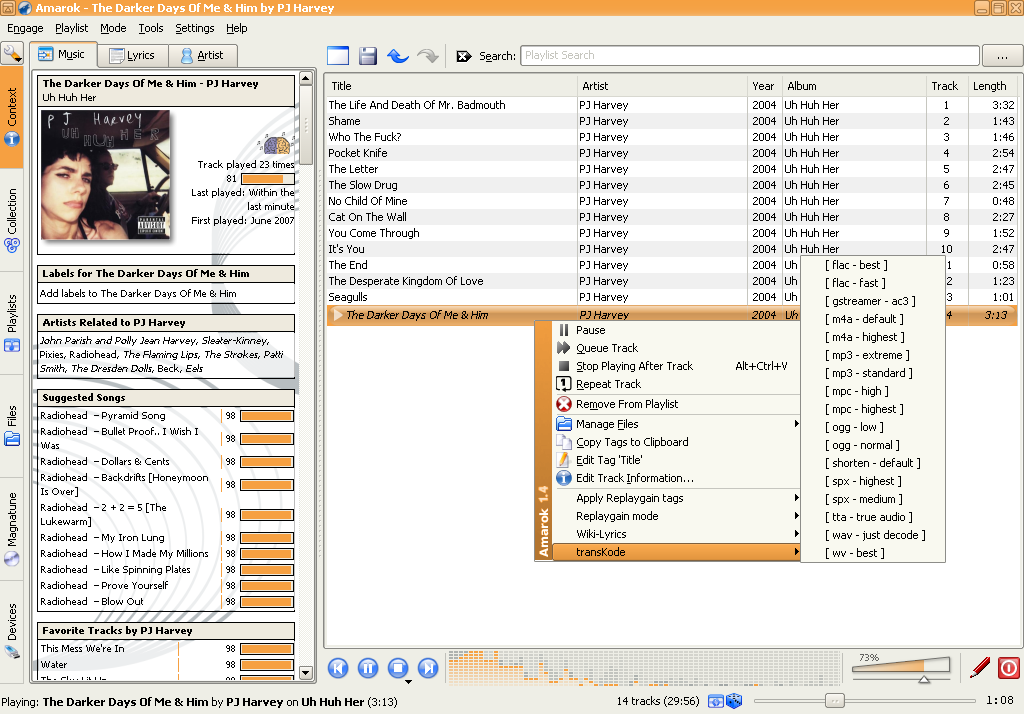
Task: Expand the Wiki-Lyrics submenu
Action: pyautogui.click(x=676, y=534)
